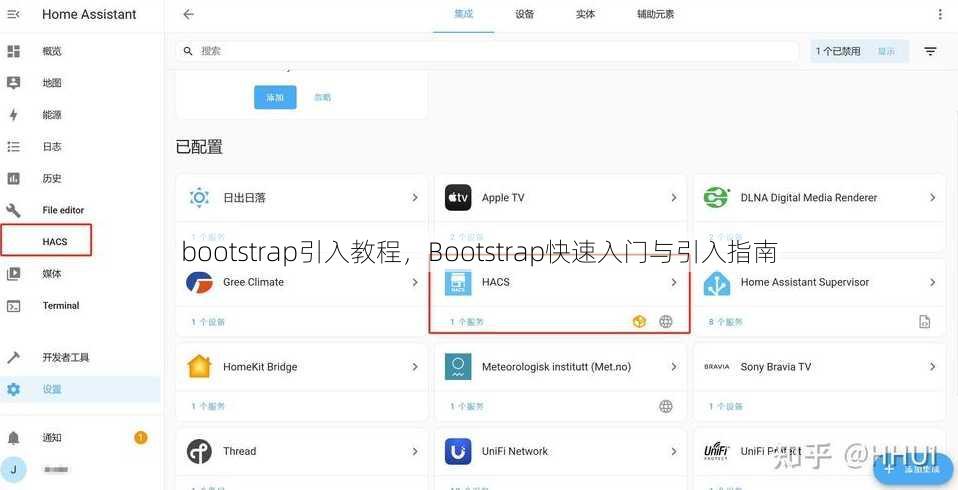The height and width of the screenshot is (490, 958).
Task: Click the 忽略 ignore button
Action: click(x=323, y=97)
